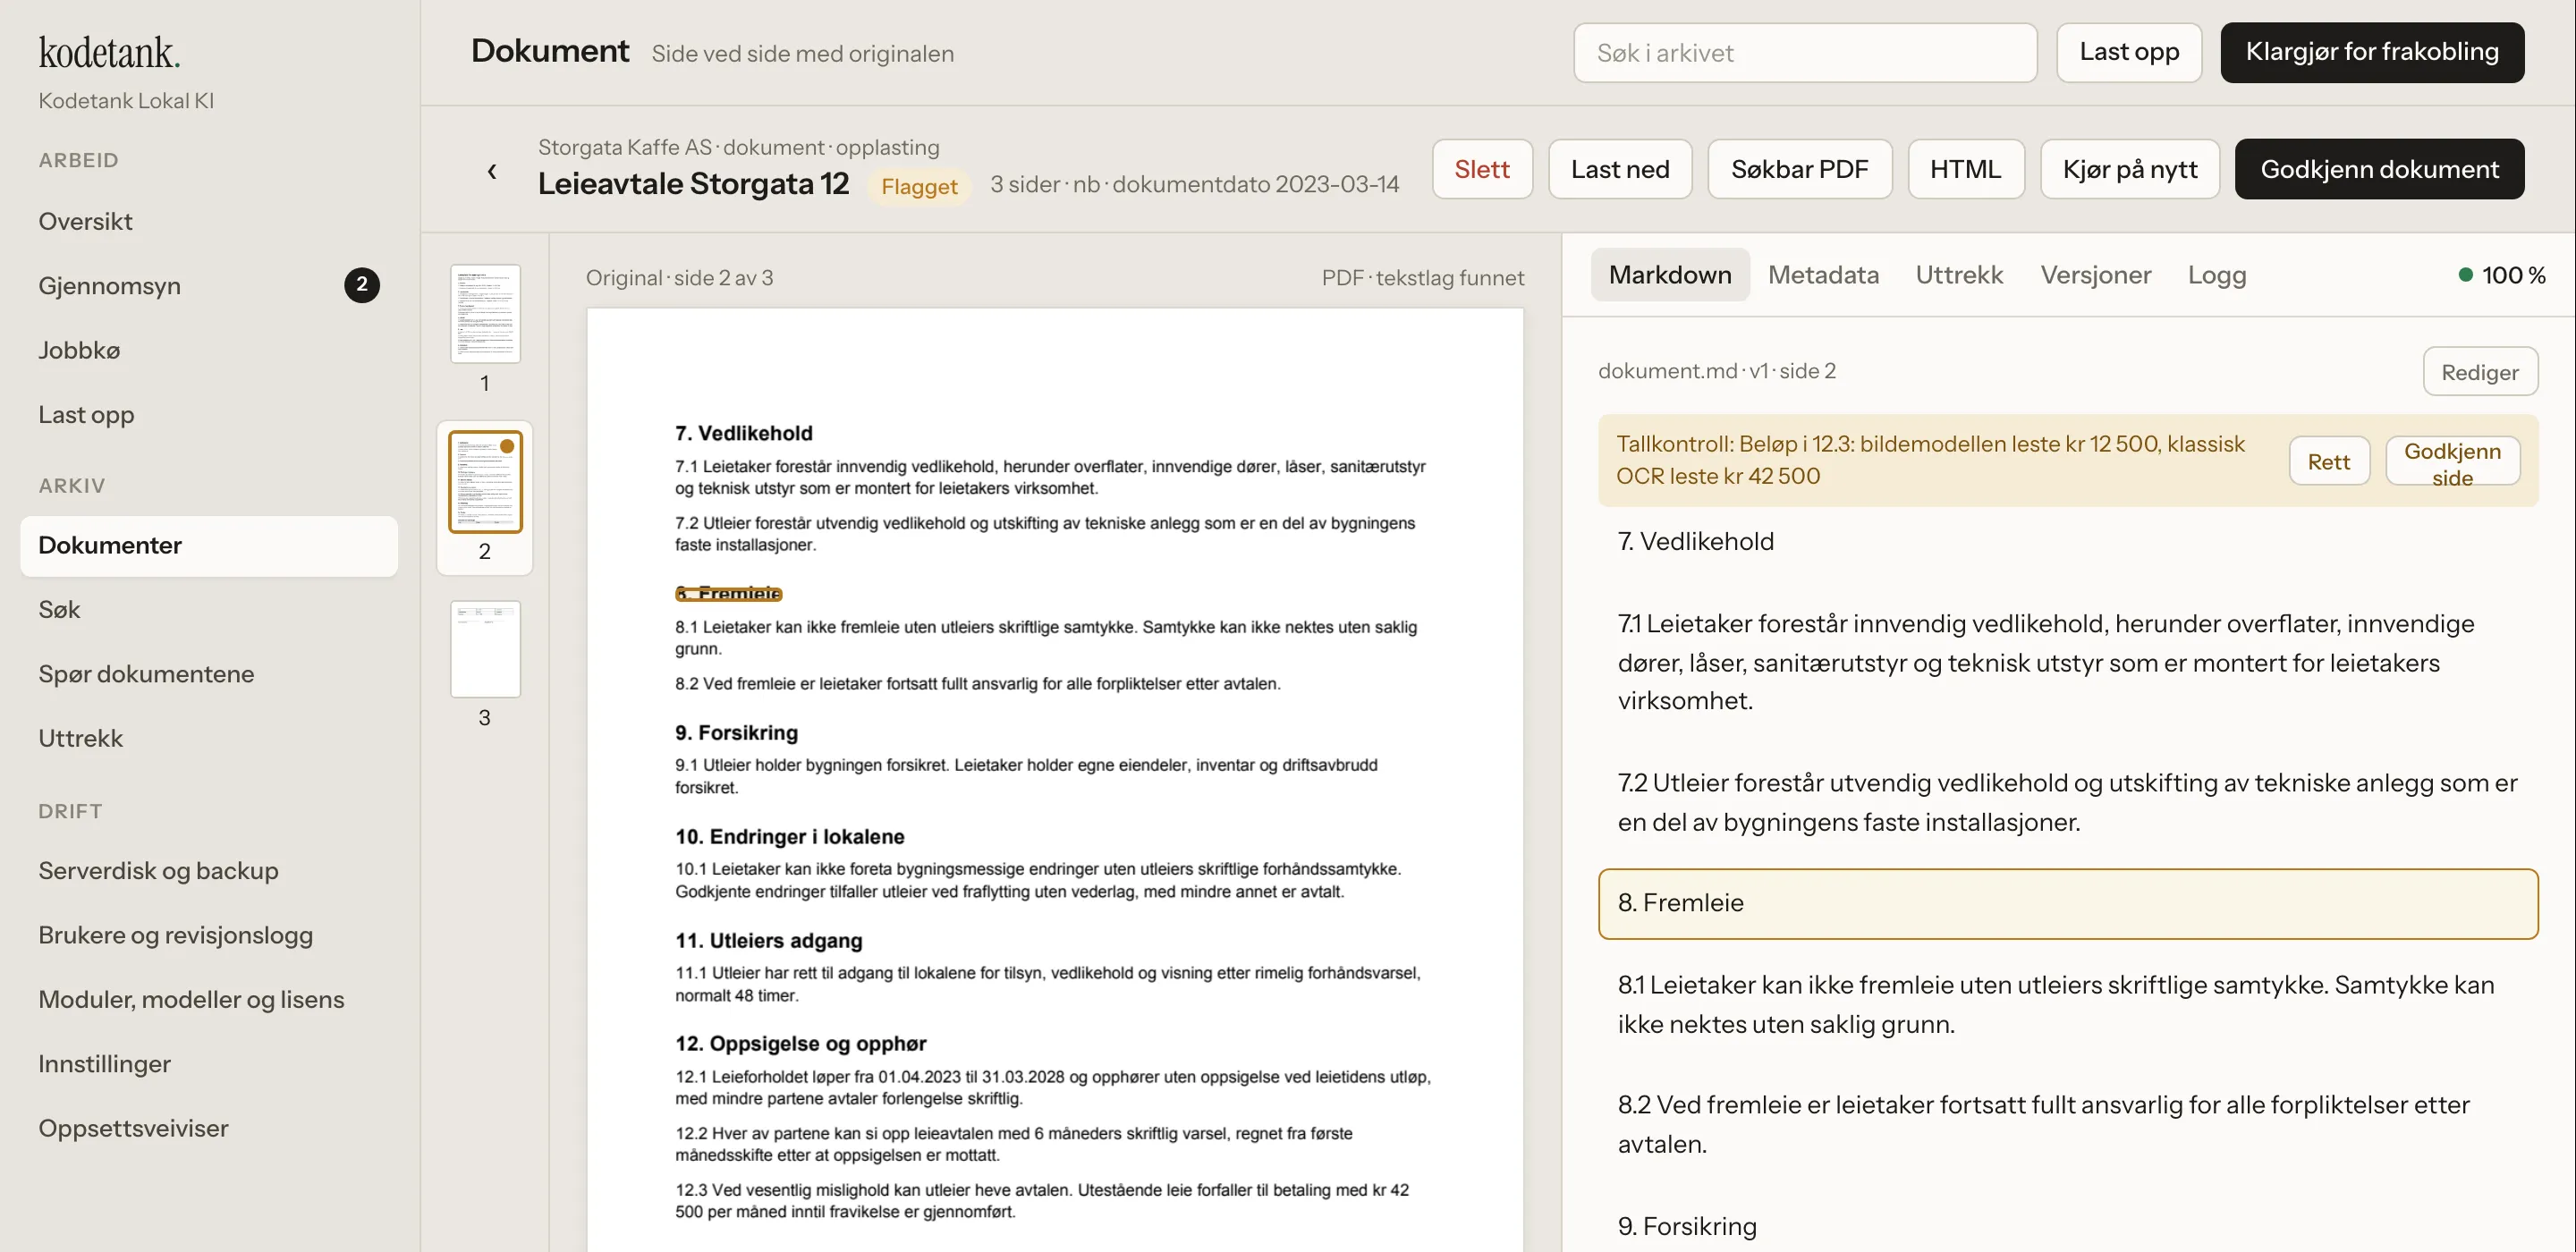Approve with Godkjenn dokument button
Screen dimensions: 2576x1252
pos(2379,169)
